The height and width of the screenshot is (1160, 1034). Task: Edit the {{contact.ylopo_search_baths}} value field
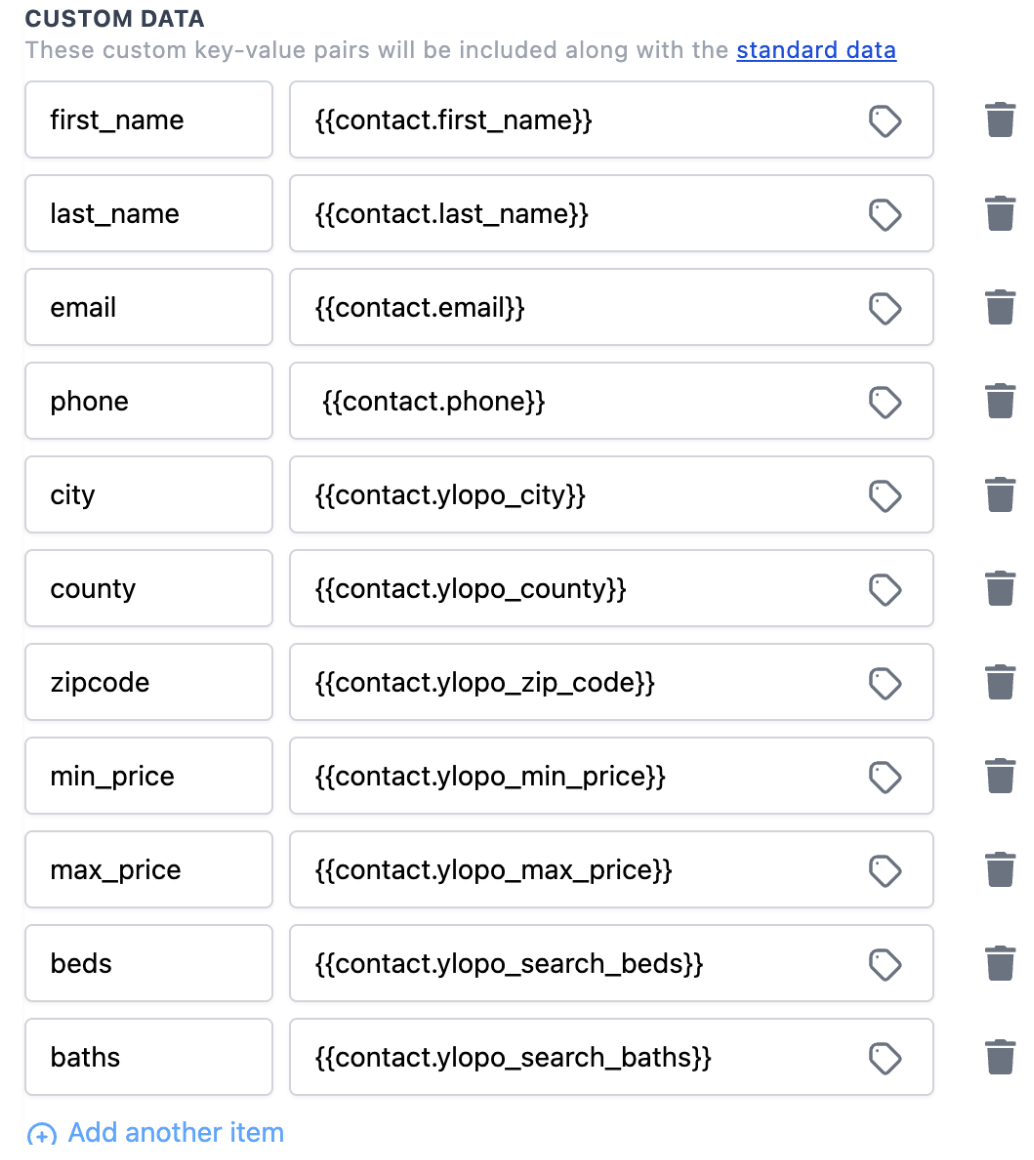[x=570, y=1057]
